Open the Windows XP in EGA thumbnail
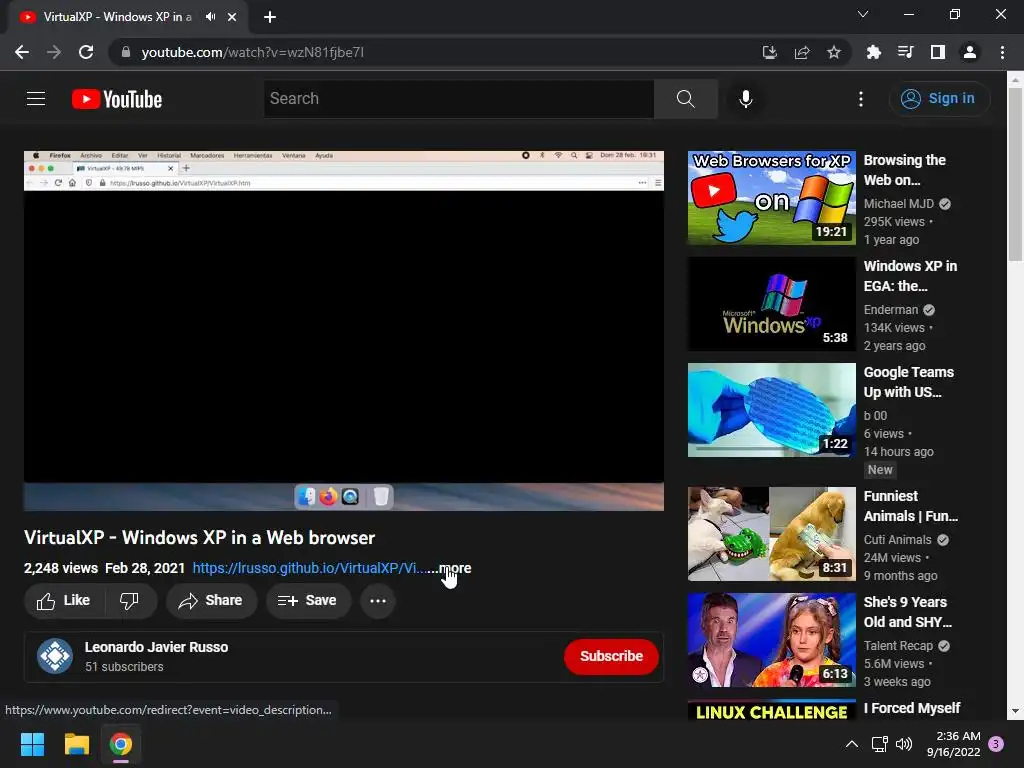 [x=771, y=304]
